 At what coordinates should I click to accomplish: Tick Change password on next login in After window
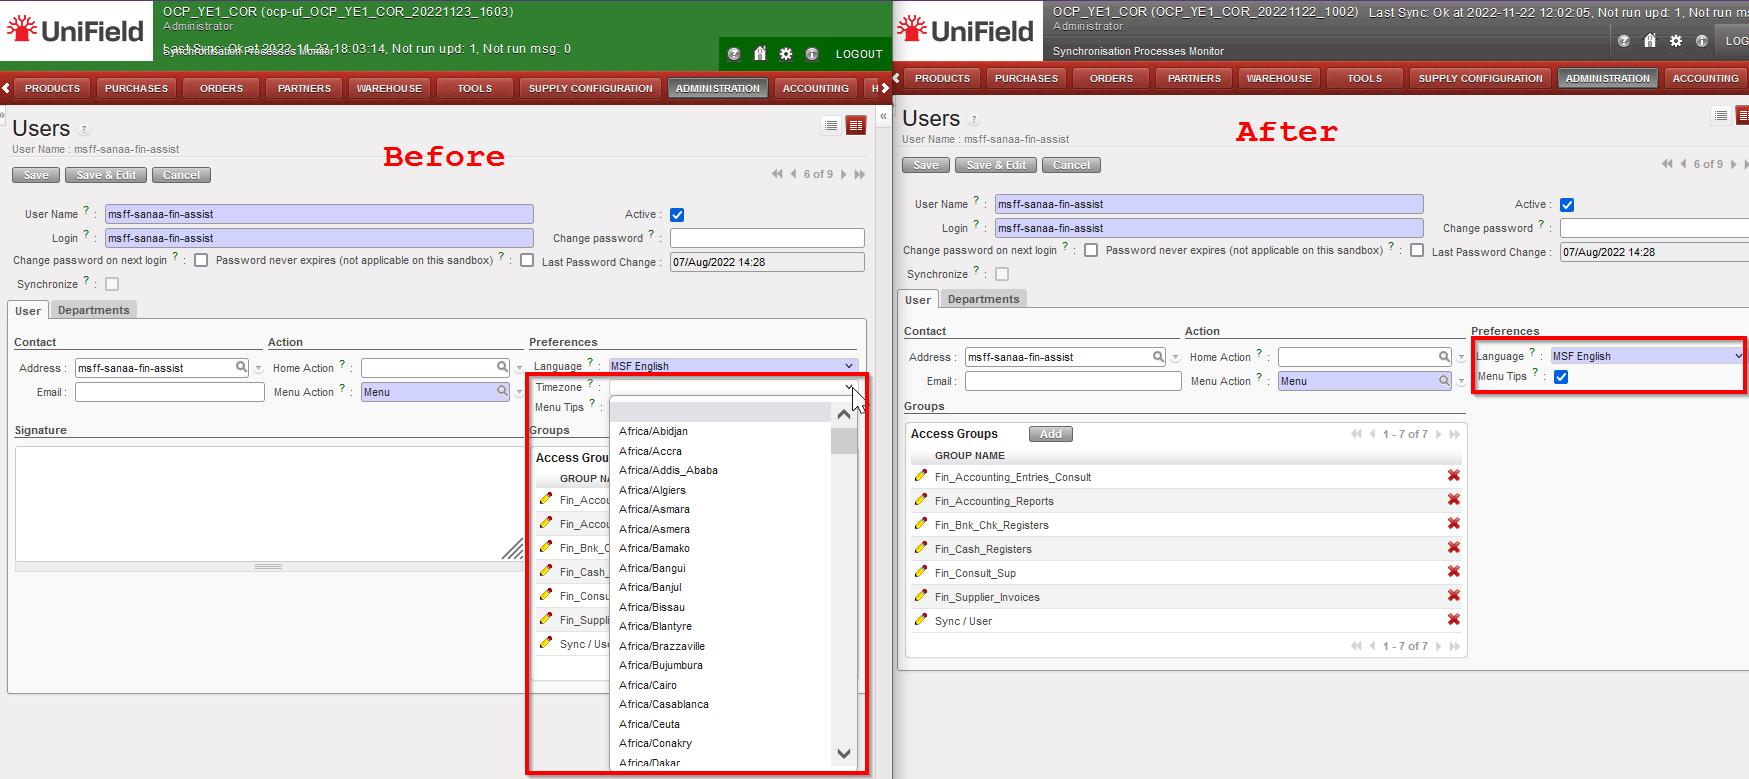[x=1091, y=250]
